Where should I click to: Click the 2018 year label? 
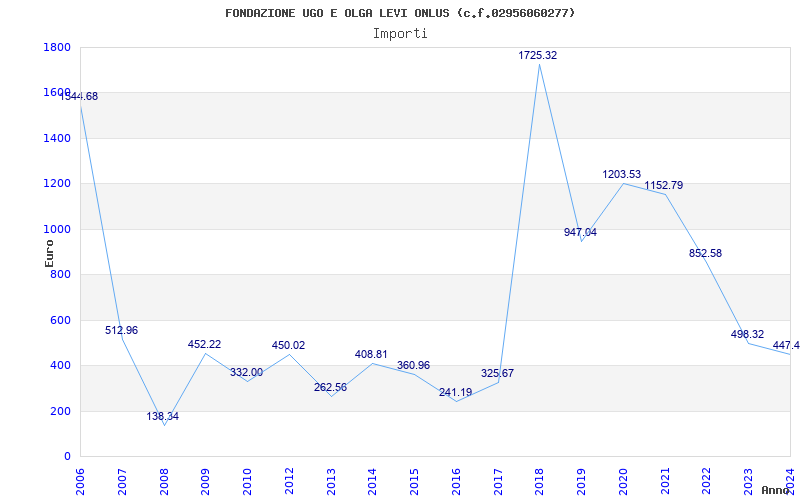tap(540, 482)
